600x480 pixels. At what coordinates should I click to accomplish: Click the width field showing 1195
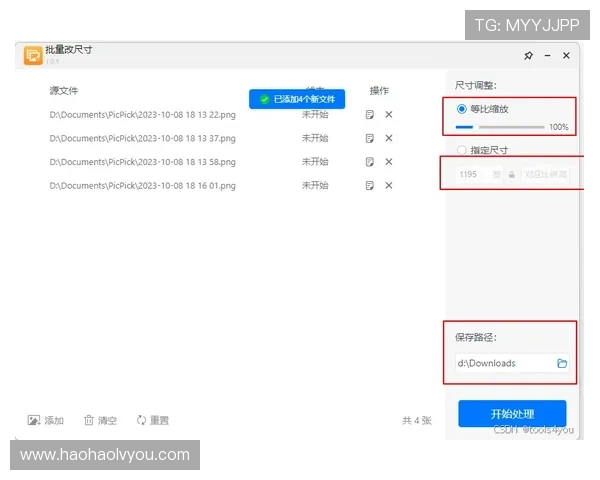(478, 175)
